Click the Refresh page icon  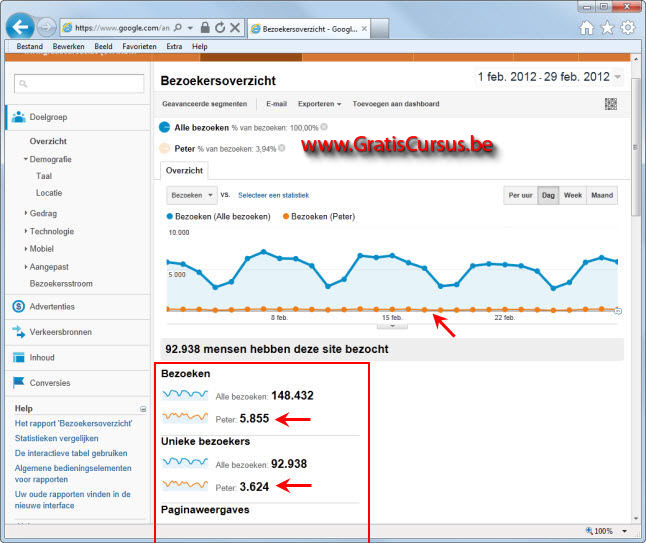220,28
